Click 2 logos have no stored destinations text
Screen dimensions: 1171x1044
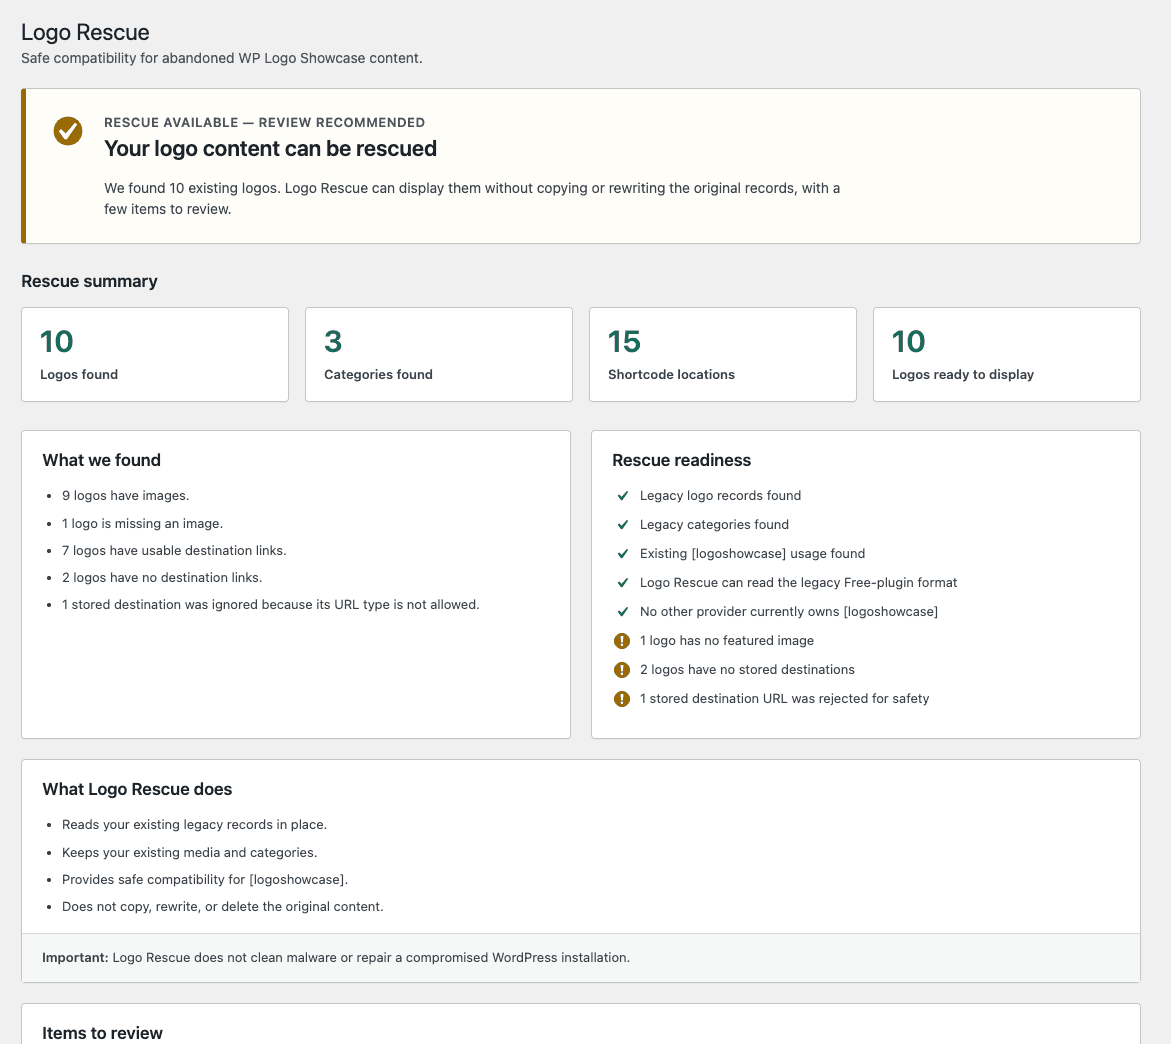pos(747,670)
